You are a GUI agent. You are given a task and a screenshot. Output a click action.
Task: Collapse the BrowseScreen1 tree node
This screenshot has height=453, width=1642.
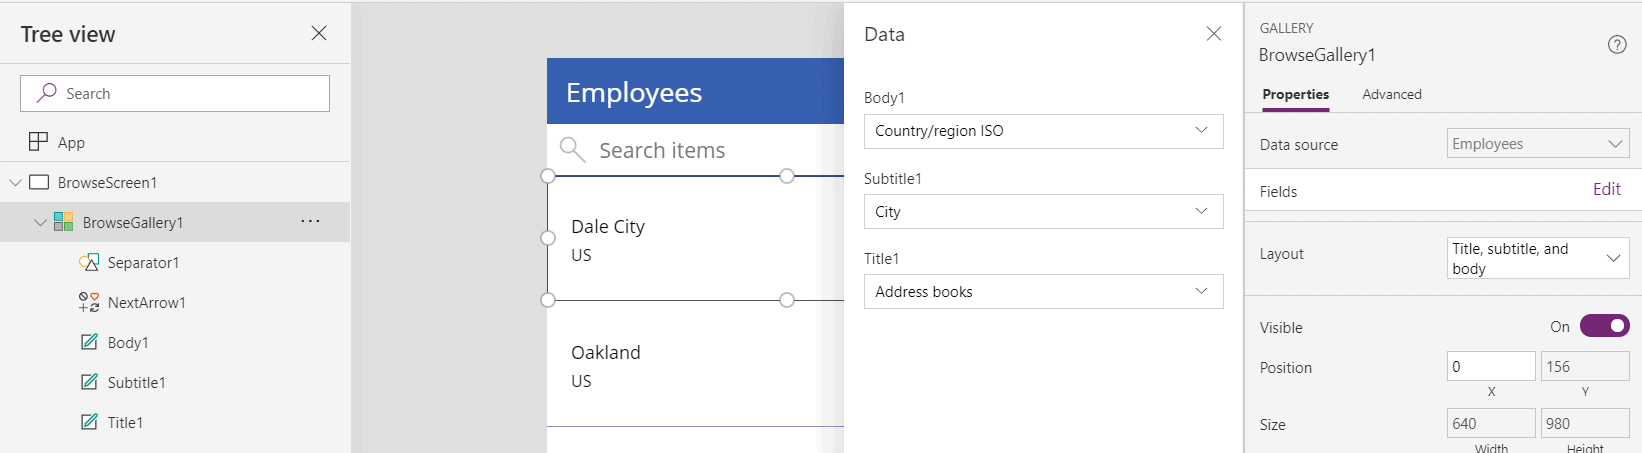[15, 182]
